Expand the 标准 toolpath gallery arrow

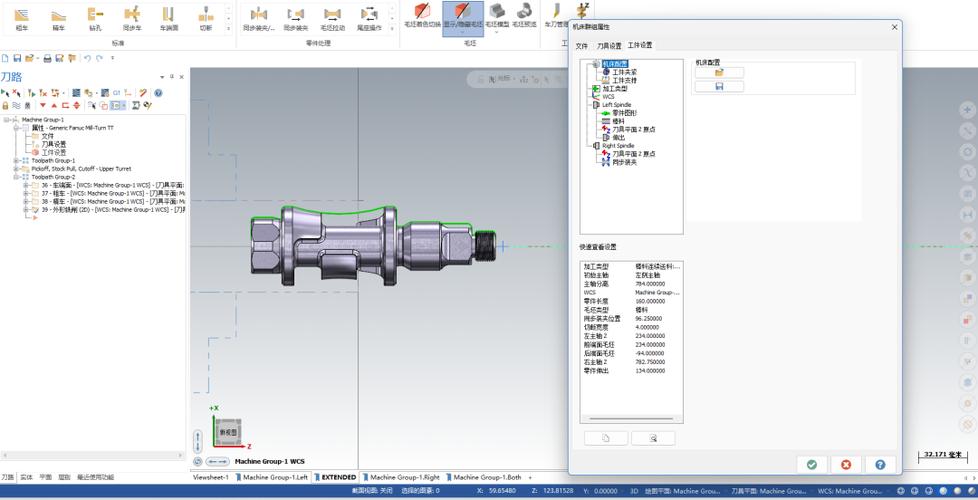coord(228,28)
